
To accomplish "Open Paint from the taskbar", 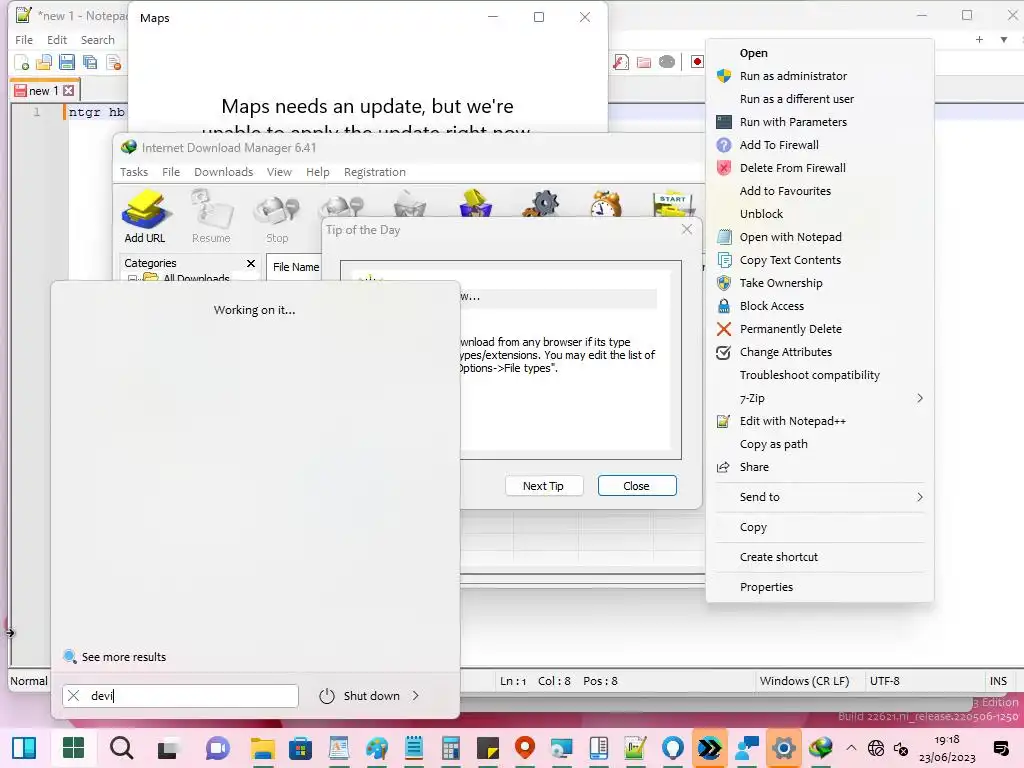I will pos(376,748).
